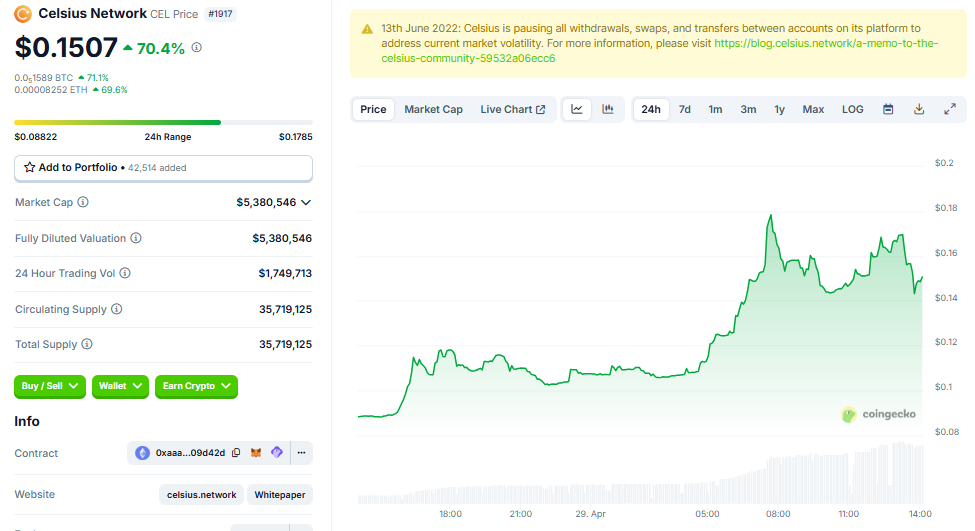975x531 pixels.
Task: Open the Live Chart tab
Action: point(512,109)
